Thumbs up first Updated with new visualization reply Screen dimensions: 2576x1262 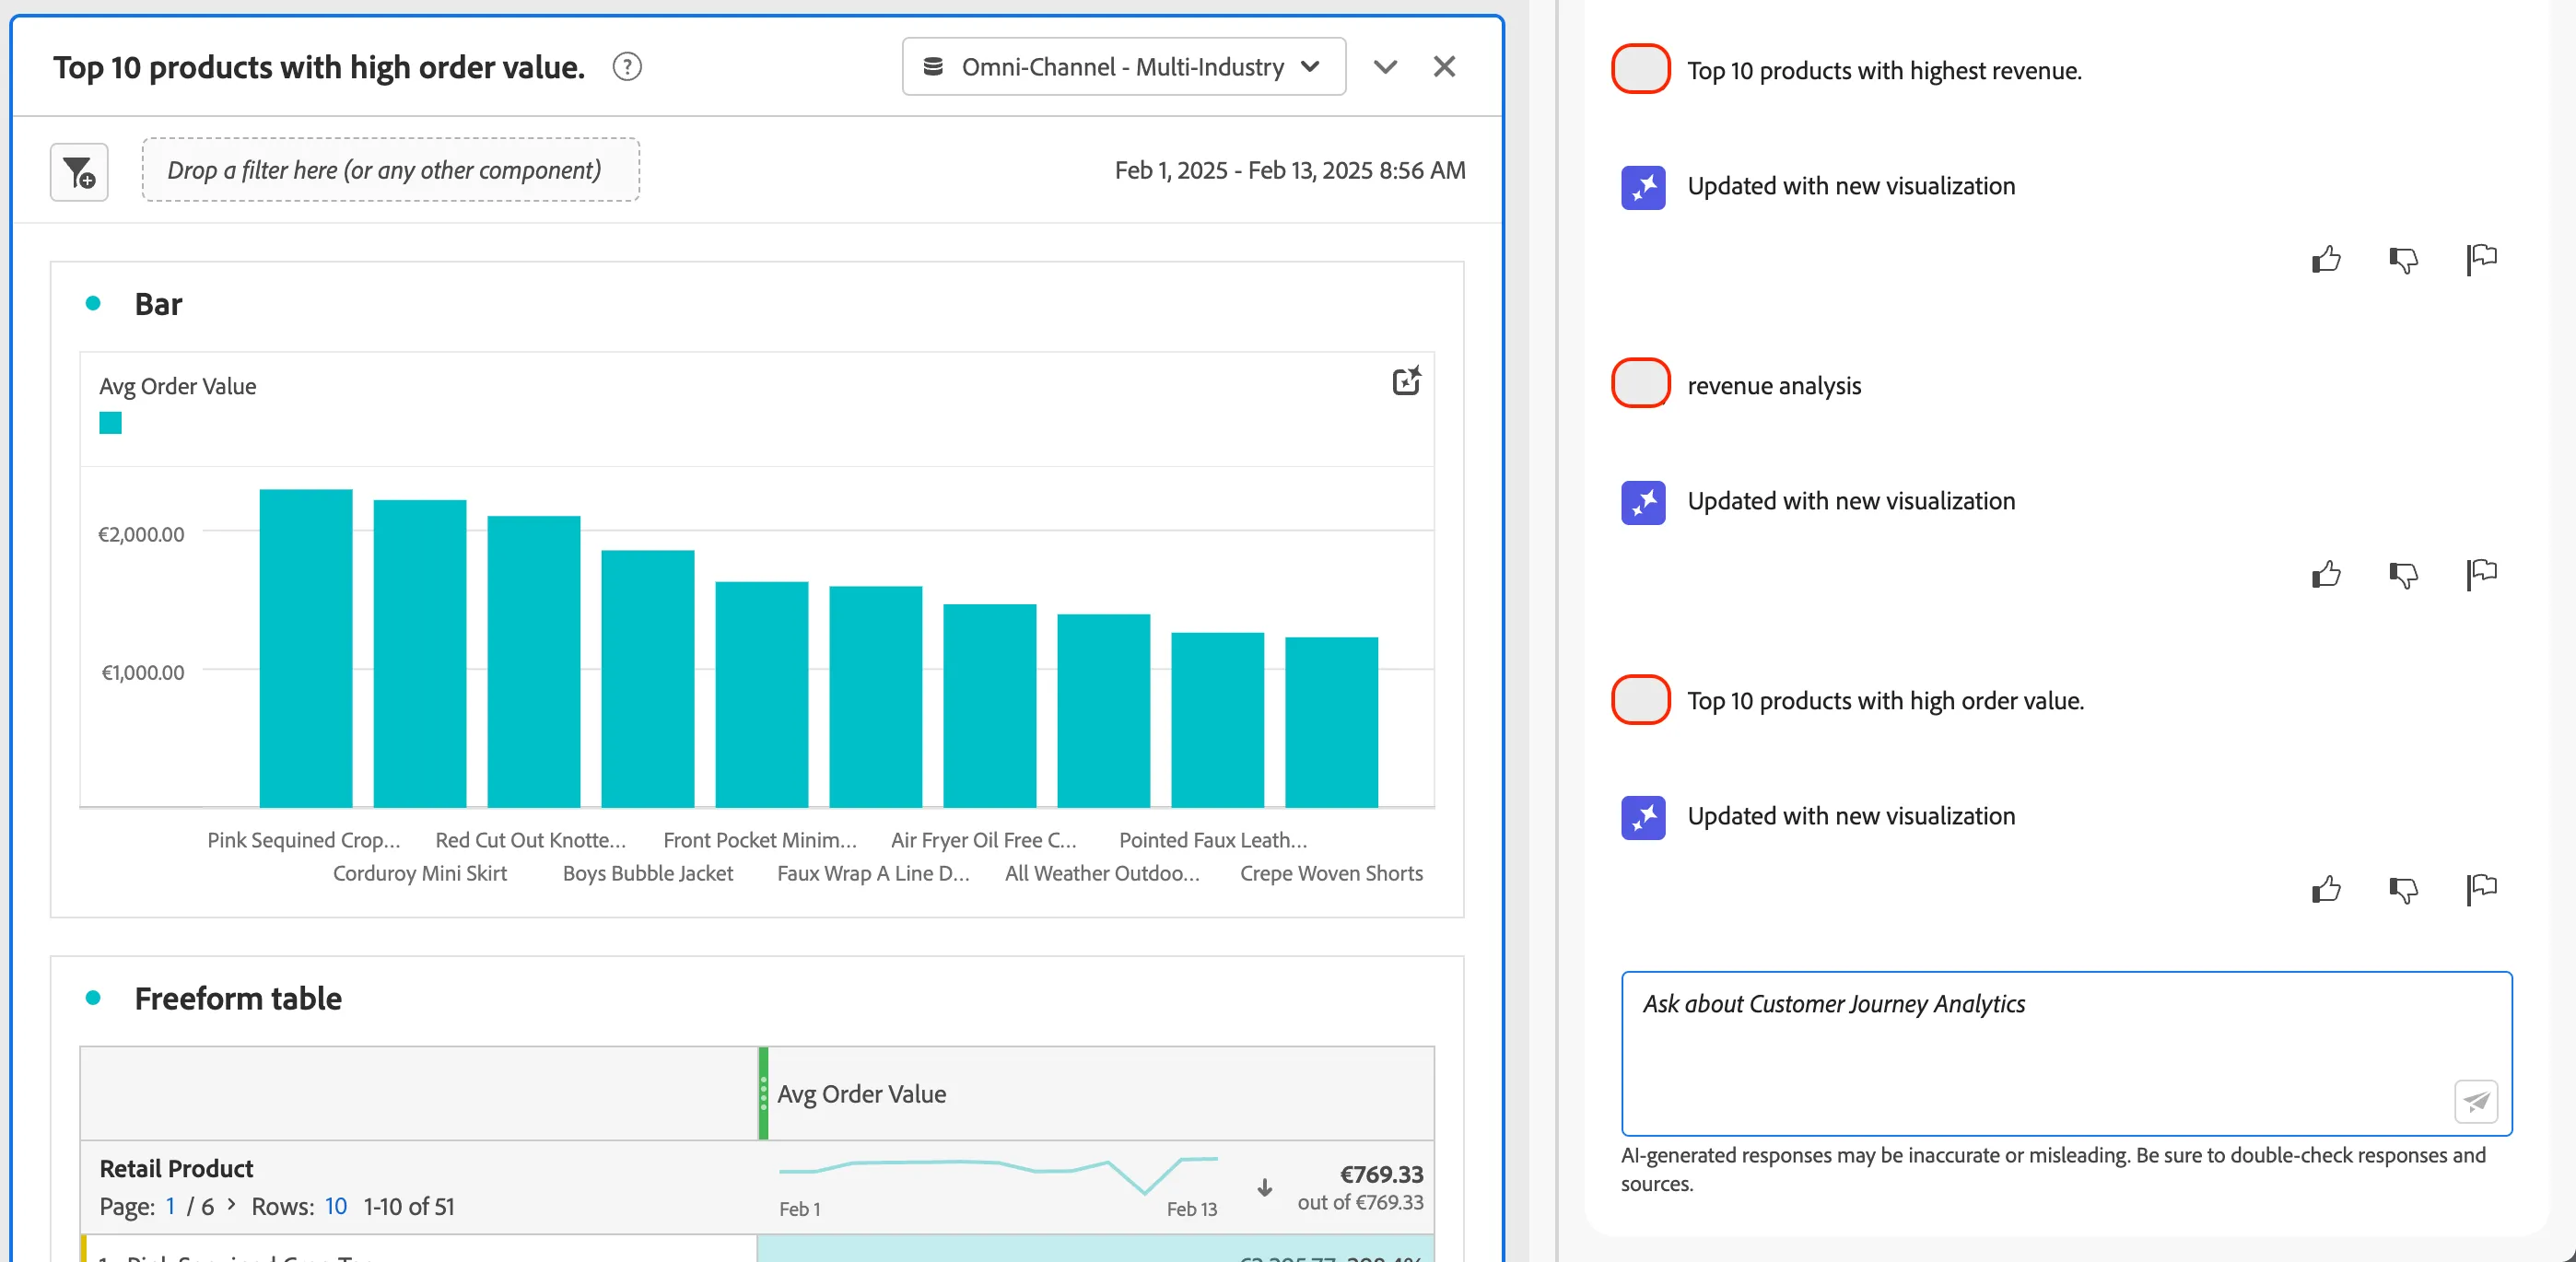(x=2326, y=260)
